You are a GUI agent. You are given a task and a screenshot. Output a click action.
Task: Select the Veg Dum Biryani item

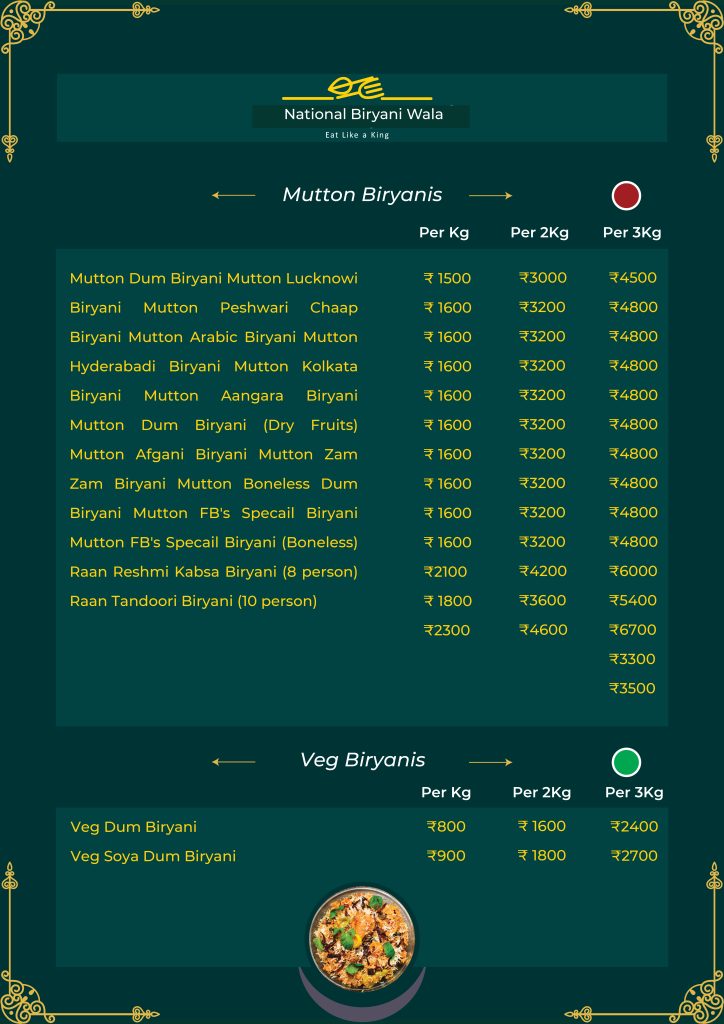[x=133, y=827]
